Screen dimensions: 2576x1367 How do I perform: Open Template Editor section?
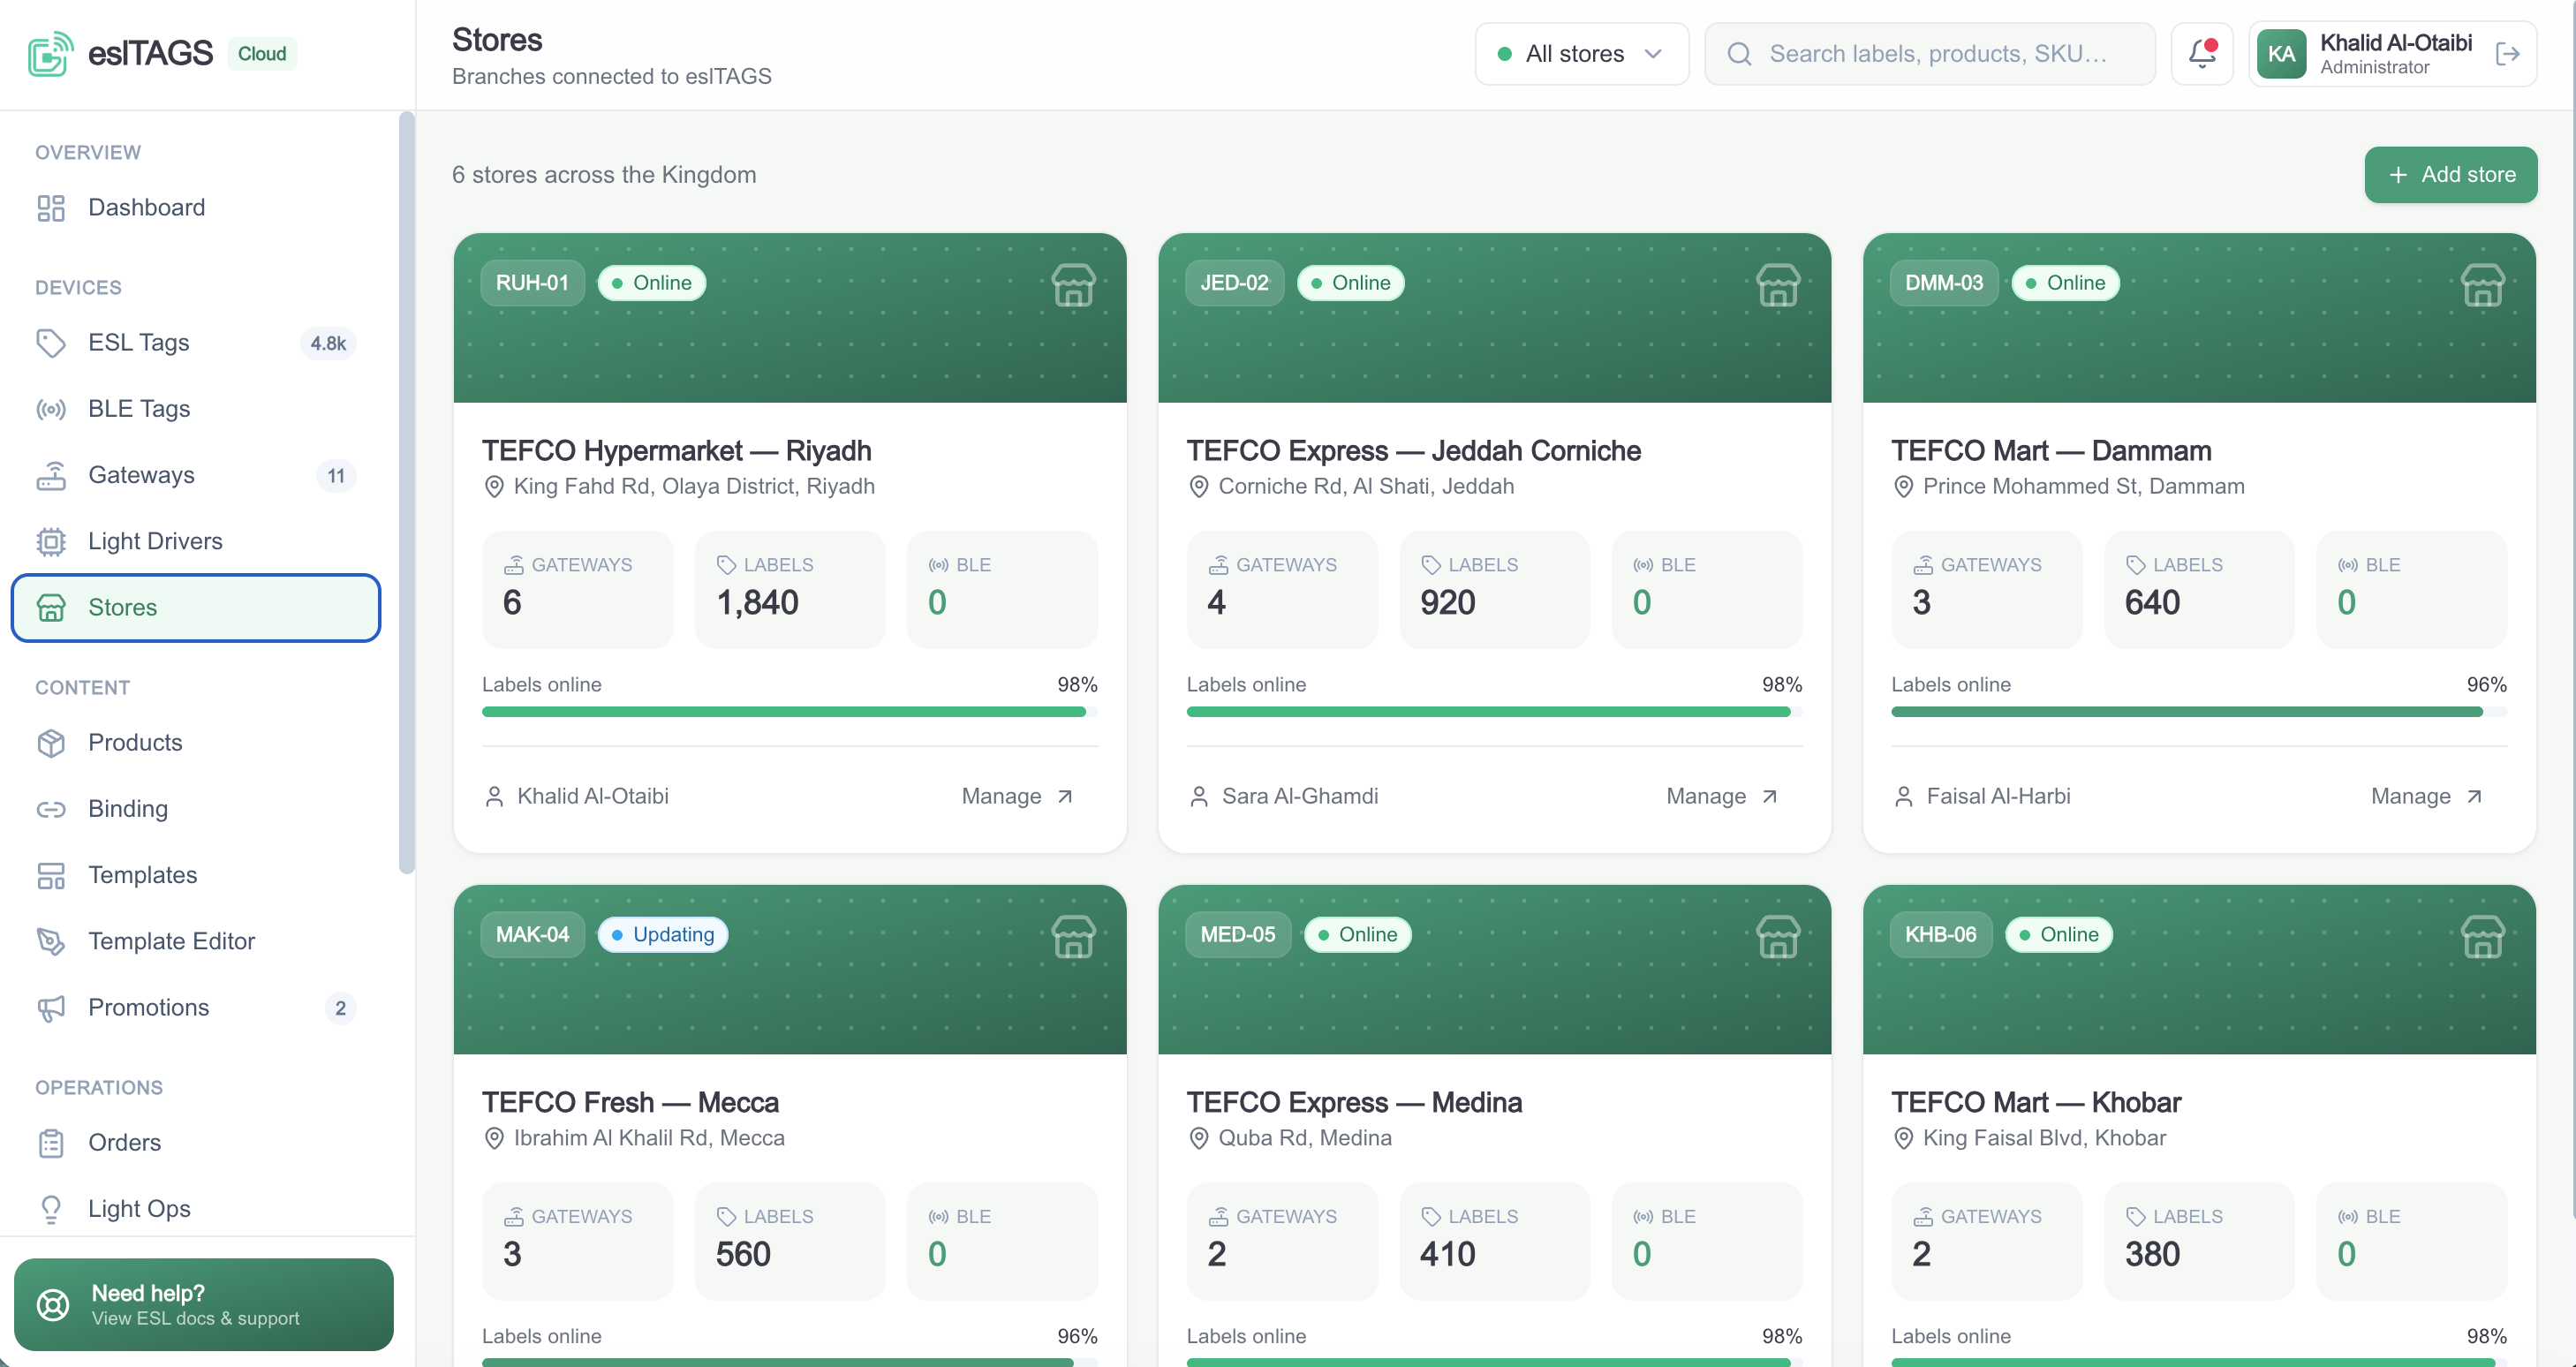coord(196,941)
